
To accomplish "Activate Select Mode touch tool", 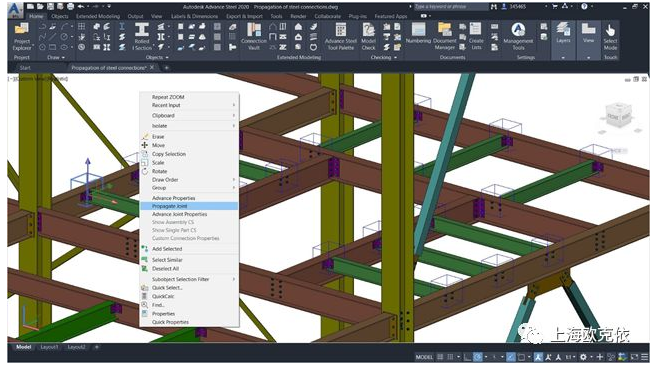I will click(610, 37).
